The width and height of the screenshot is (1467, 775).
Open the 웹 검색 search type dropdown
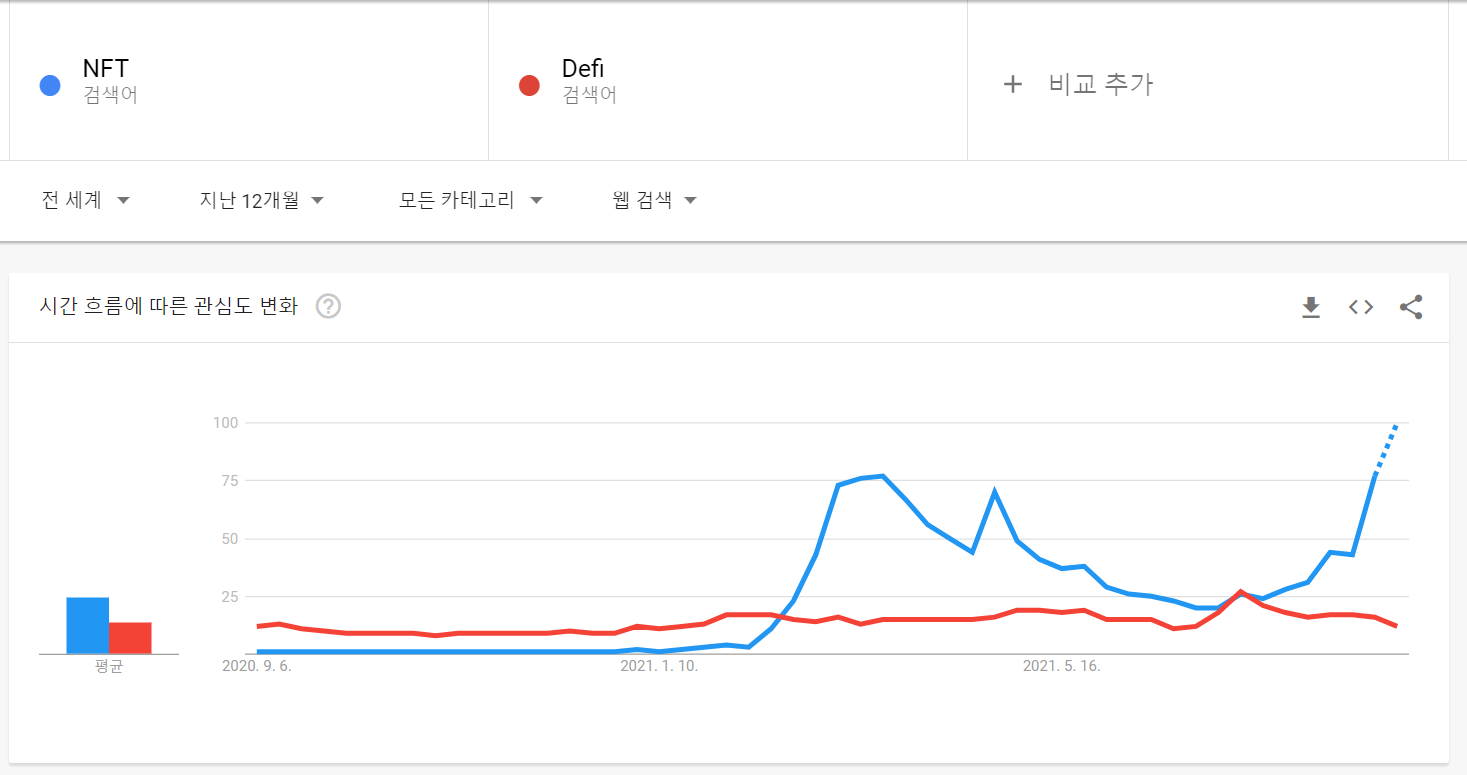[x=655, y=200]
